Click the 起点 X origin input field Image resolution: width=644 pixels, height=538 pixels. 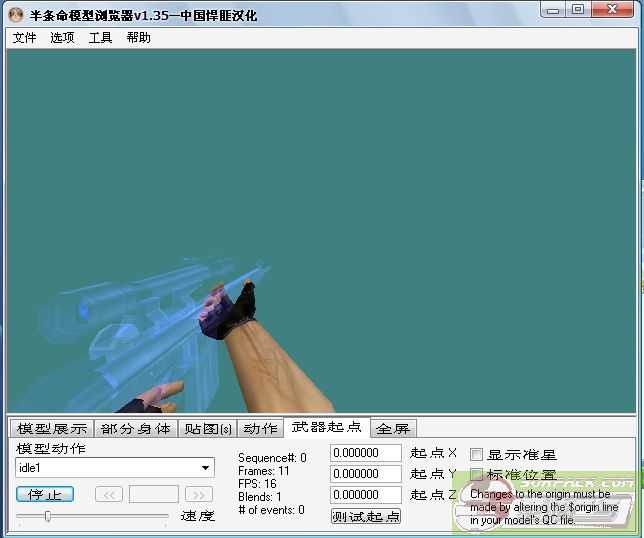click(x=365, y=453)
